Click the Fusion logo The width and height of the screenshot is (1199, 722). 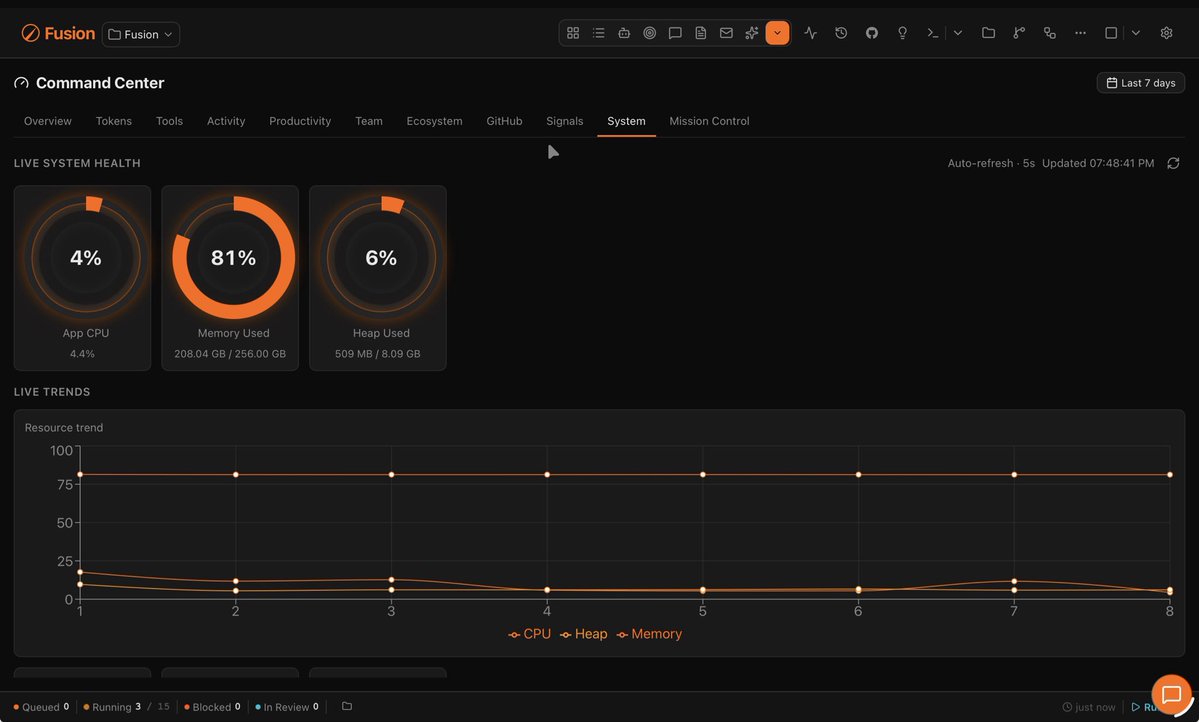(58, 34)
